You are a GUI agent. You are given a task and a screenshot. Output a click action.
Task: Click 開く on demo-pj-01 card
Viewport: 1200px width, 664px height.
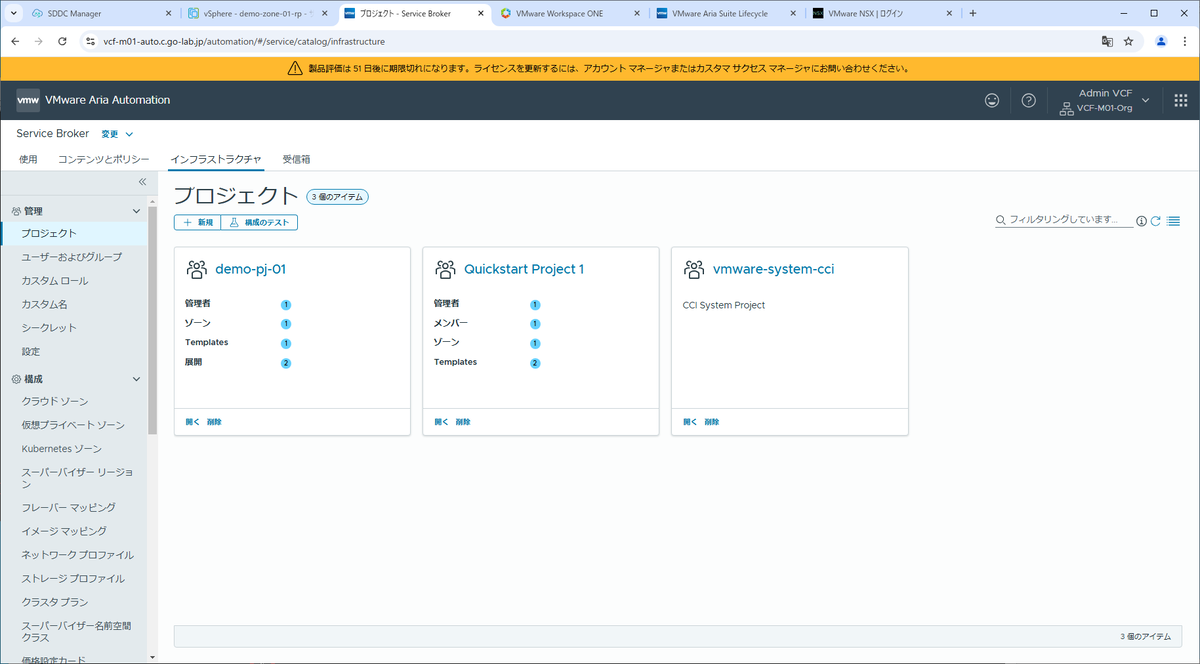(192, 422)
